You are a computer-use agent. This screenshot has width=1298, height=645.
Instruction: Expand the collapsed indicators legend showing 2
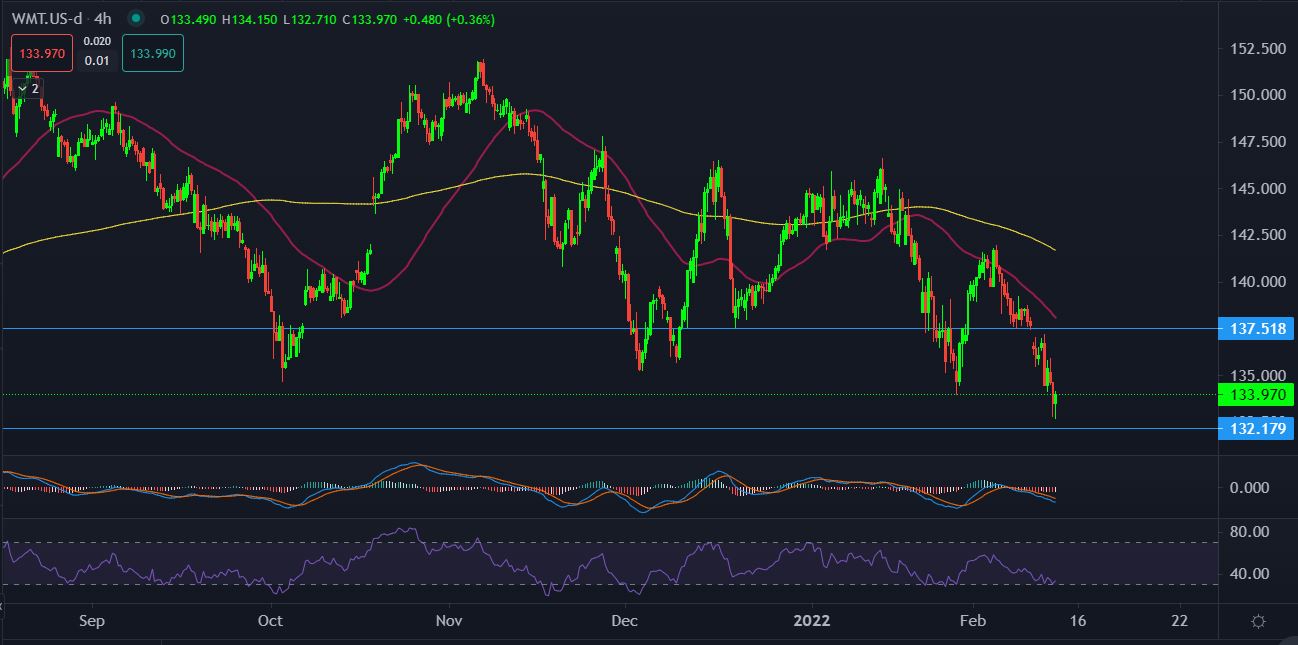pyautogui.click(x=29, y=88)
